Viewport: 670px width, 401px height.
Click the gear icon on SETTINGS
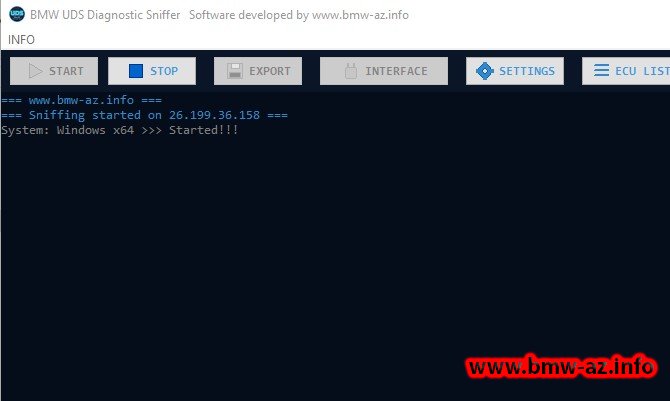(x=485, y=71)
